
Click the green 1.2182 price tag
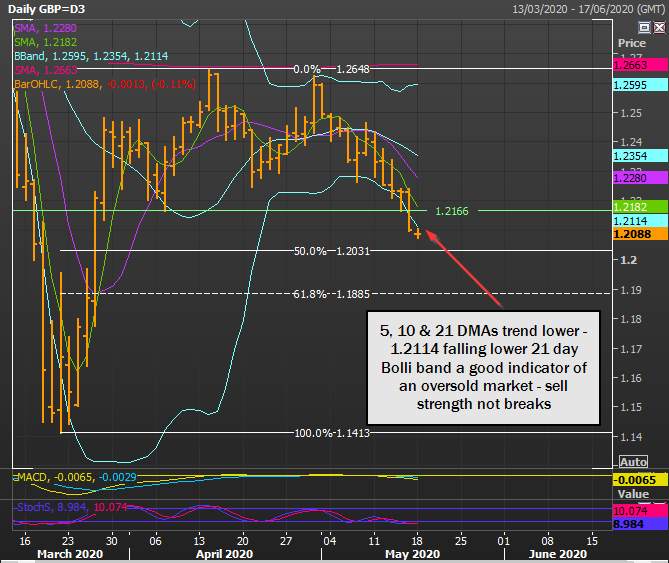tap(640, 207)
